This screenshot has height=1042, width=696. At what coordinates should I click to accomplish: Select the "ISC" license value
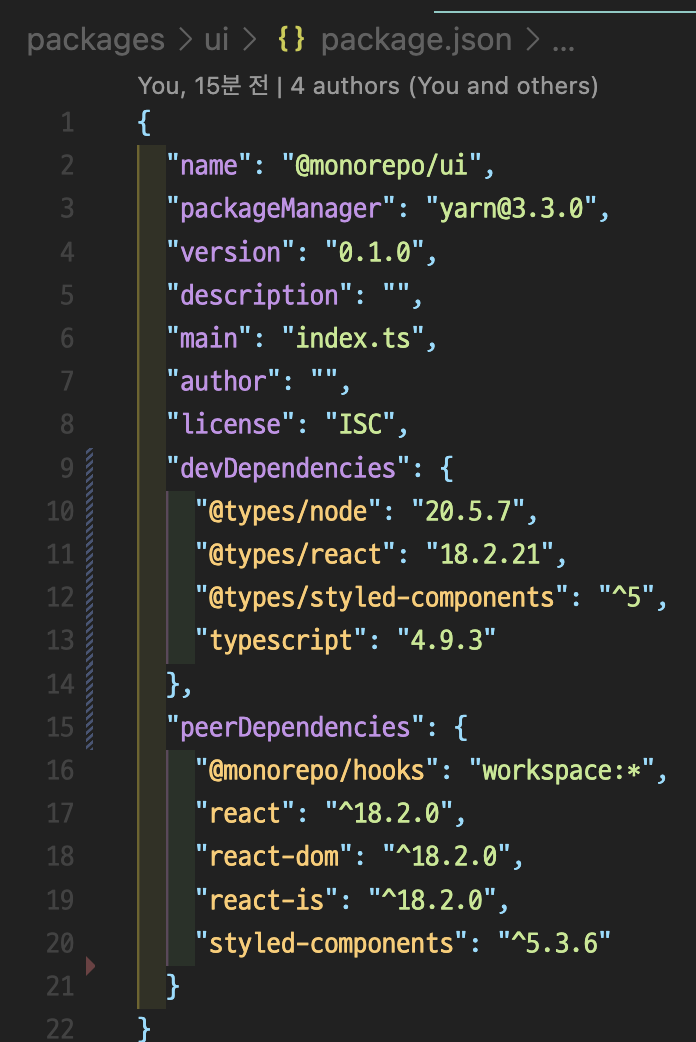coord(360,424)
